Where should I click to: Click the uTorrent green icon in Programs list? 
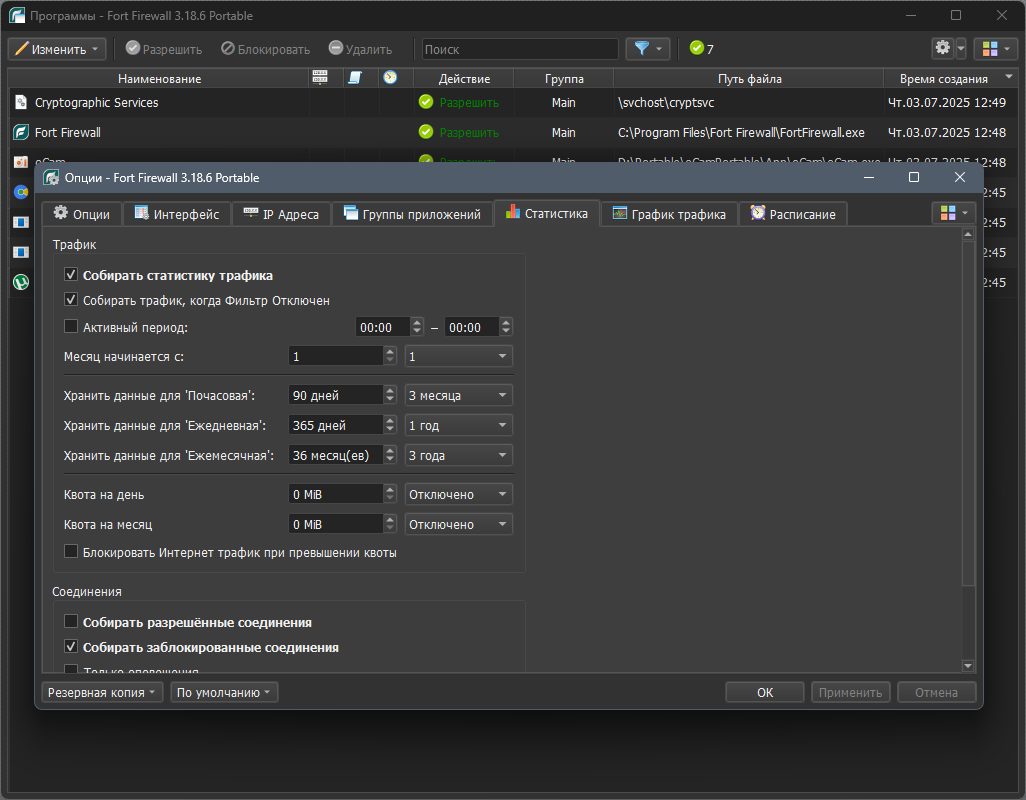tap(21, 282)
